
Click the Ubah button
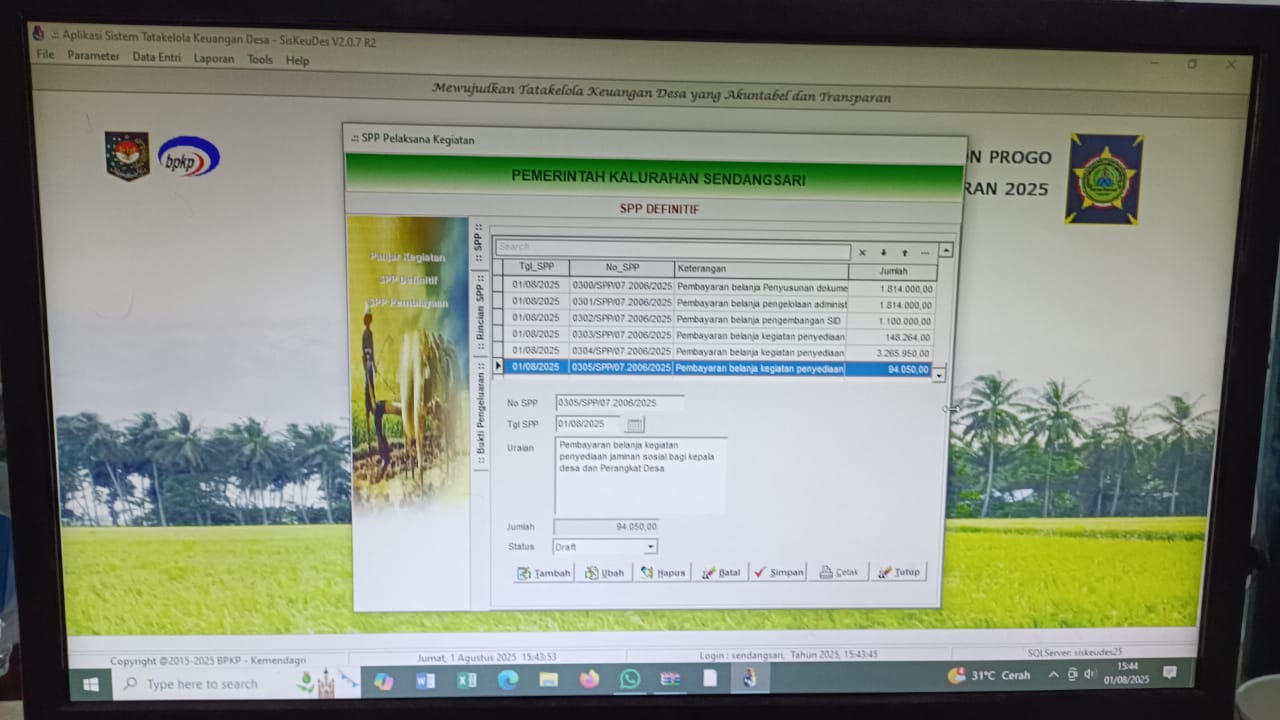[x=604, y=573]
